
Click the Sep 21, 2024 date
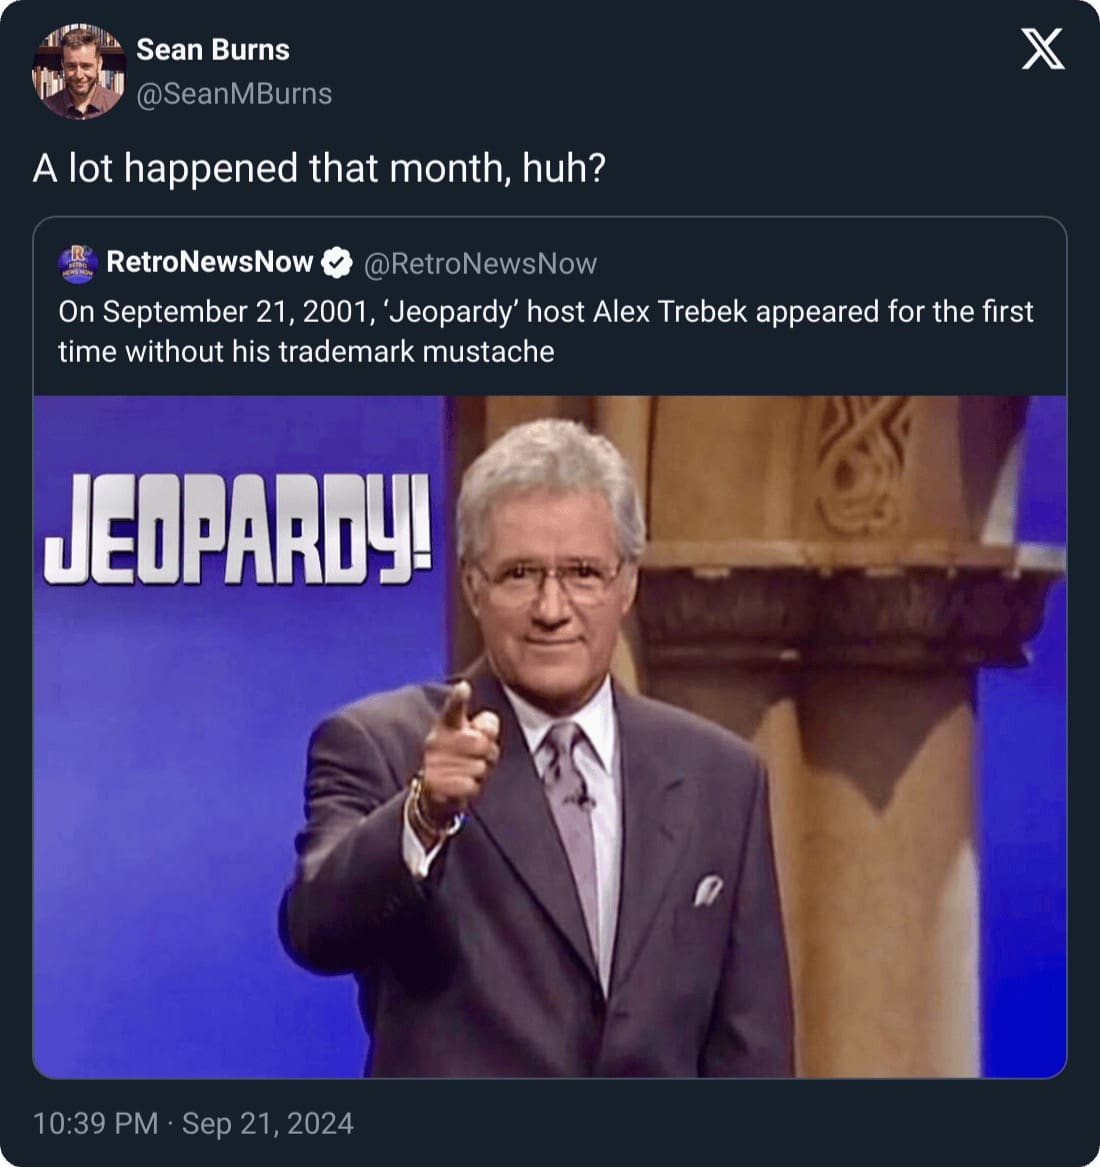pyautogui.click(x=268, y=1123)
